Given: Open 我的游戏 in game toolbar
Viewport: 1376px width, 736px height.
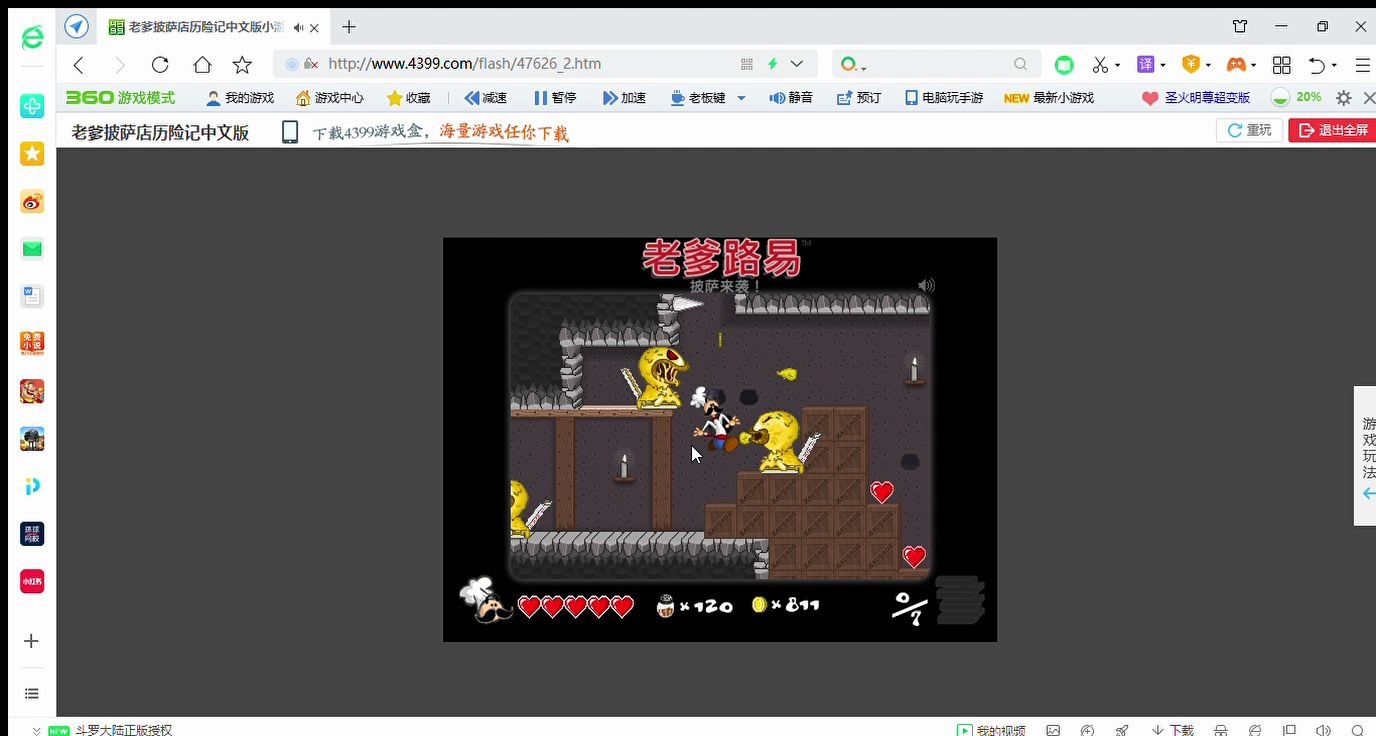Looking at the screenshot, I should [240, 98].
